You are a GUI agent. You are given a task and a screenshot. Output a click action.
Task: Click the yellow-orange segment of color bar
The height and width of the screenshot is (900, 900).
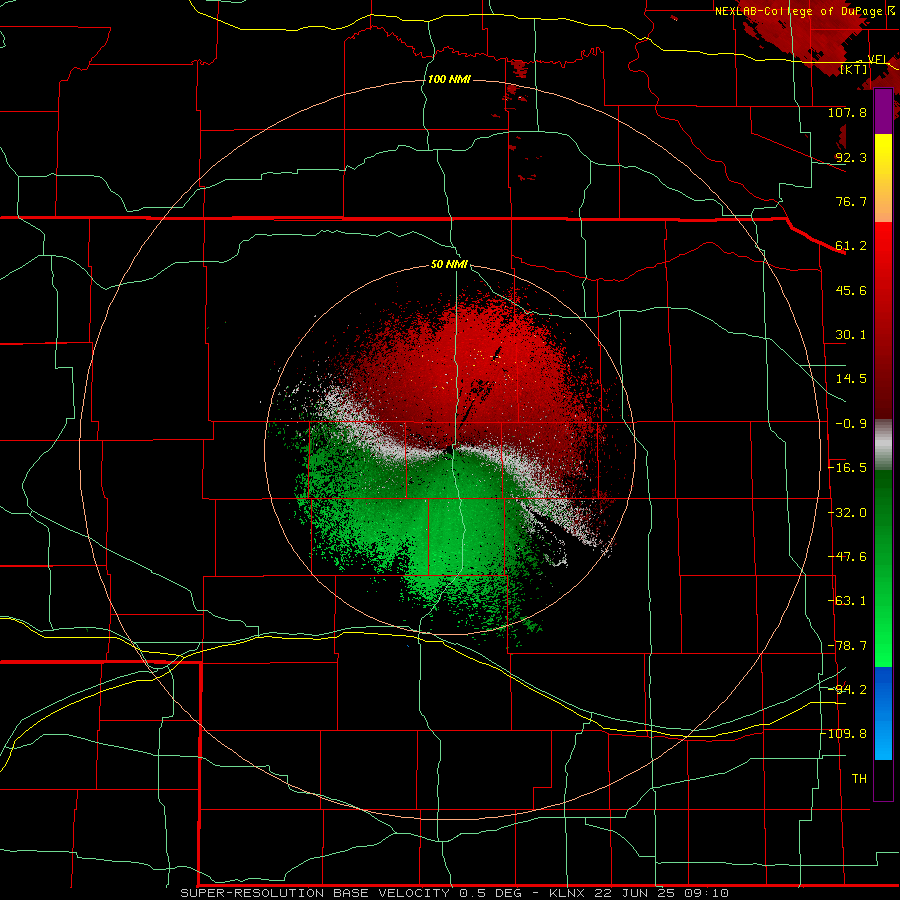click(883, 178)
